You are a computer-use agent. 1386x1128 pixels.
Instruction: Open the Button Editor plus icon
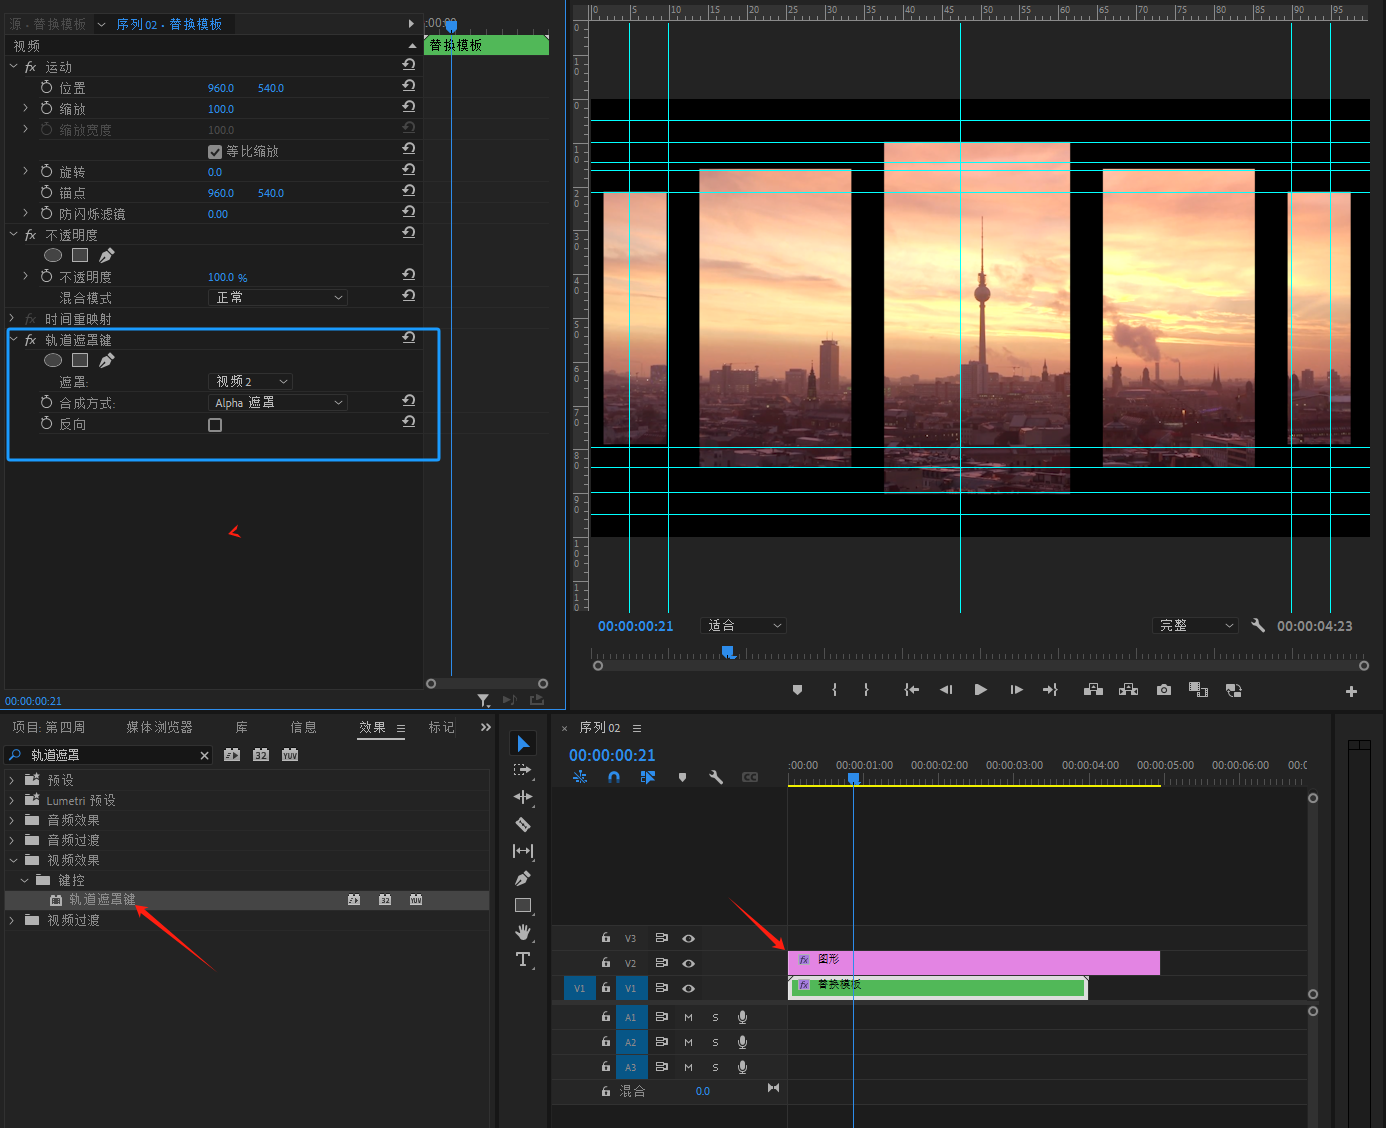pos(1351,691)
